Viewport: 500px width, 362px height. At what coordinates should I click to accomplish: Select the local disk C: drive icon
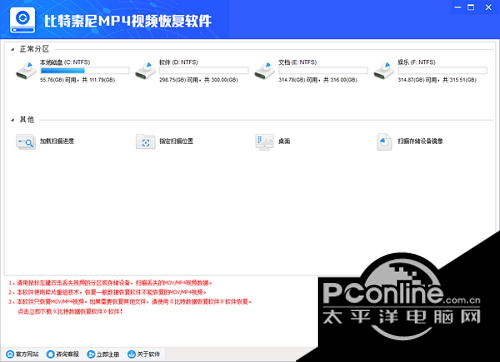[x=26, y=70]
